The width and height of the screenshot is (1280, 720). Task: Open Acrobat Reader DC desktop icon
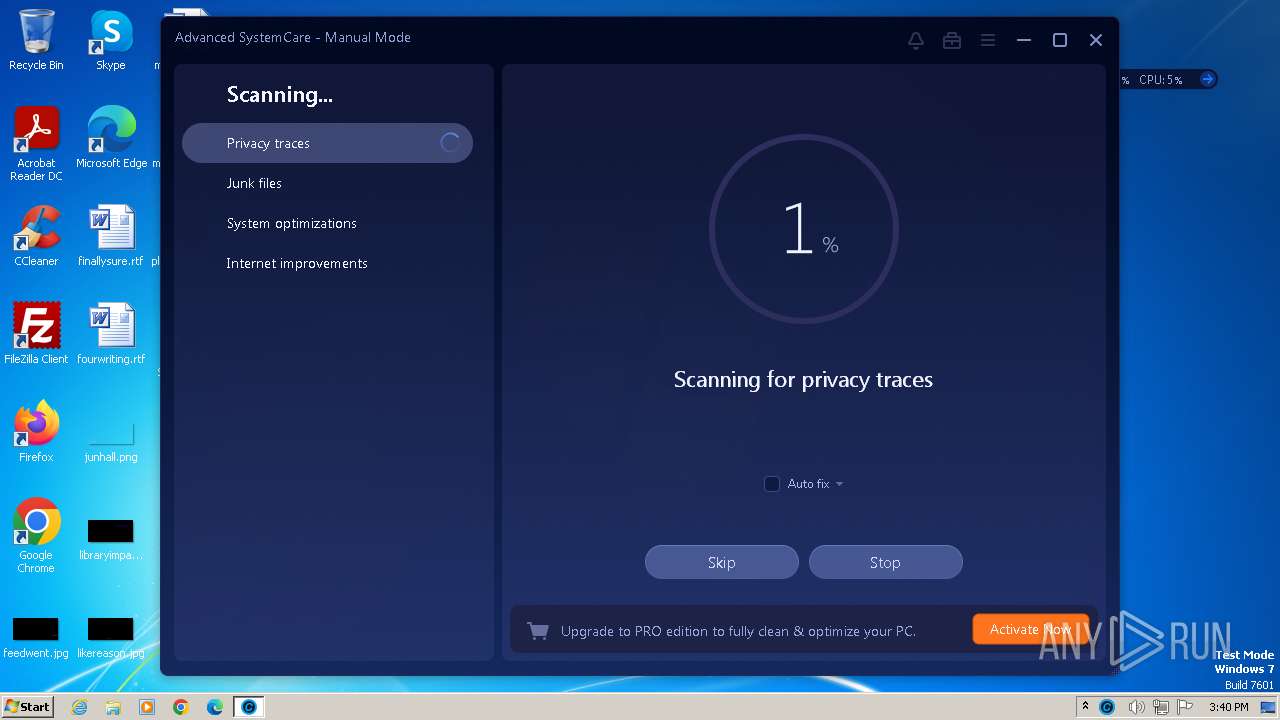pos(36,144)
